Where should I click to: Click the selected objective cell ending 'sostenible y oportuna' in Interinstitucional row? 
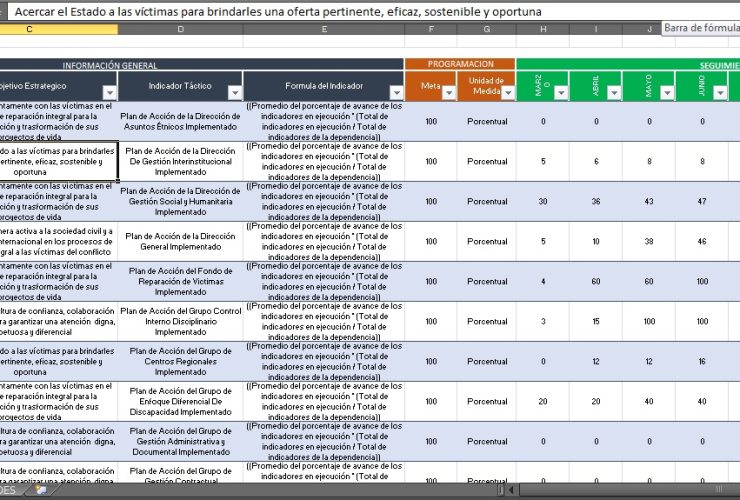58,161
